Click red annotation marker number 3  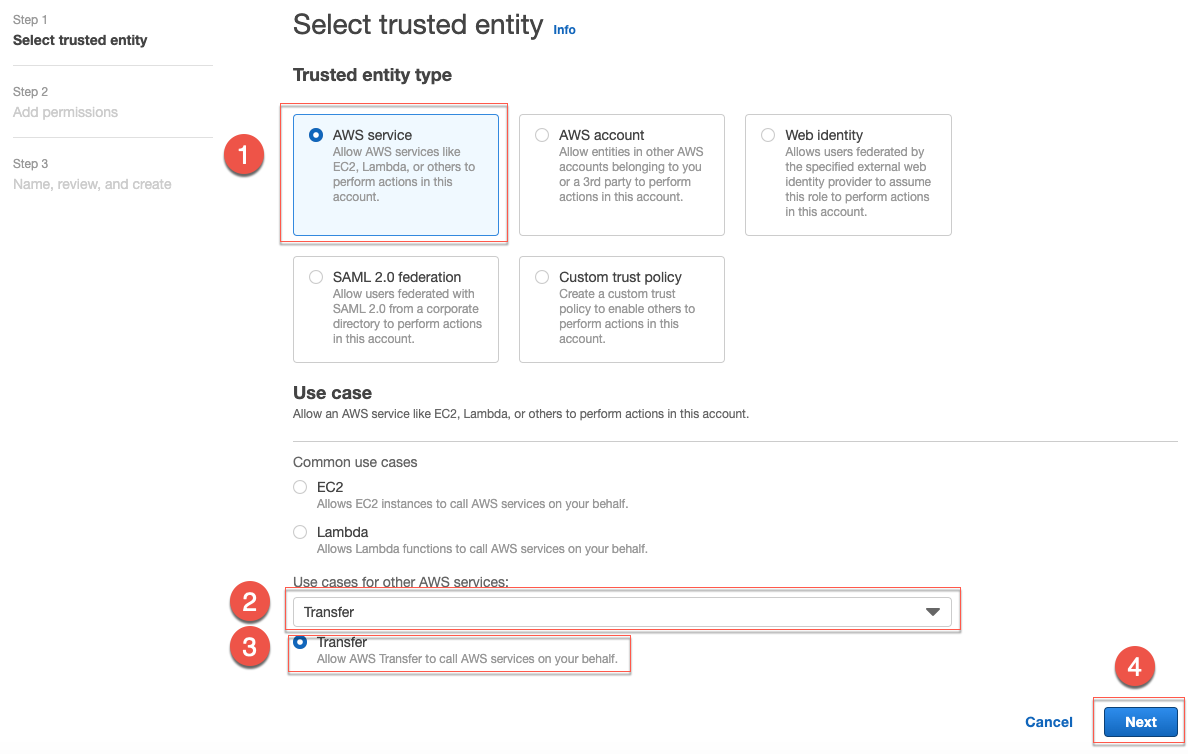[x=249, y=647]
